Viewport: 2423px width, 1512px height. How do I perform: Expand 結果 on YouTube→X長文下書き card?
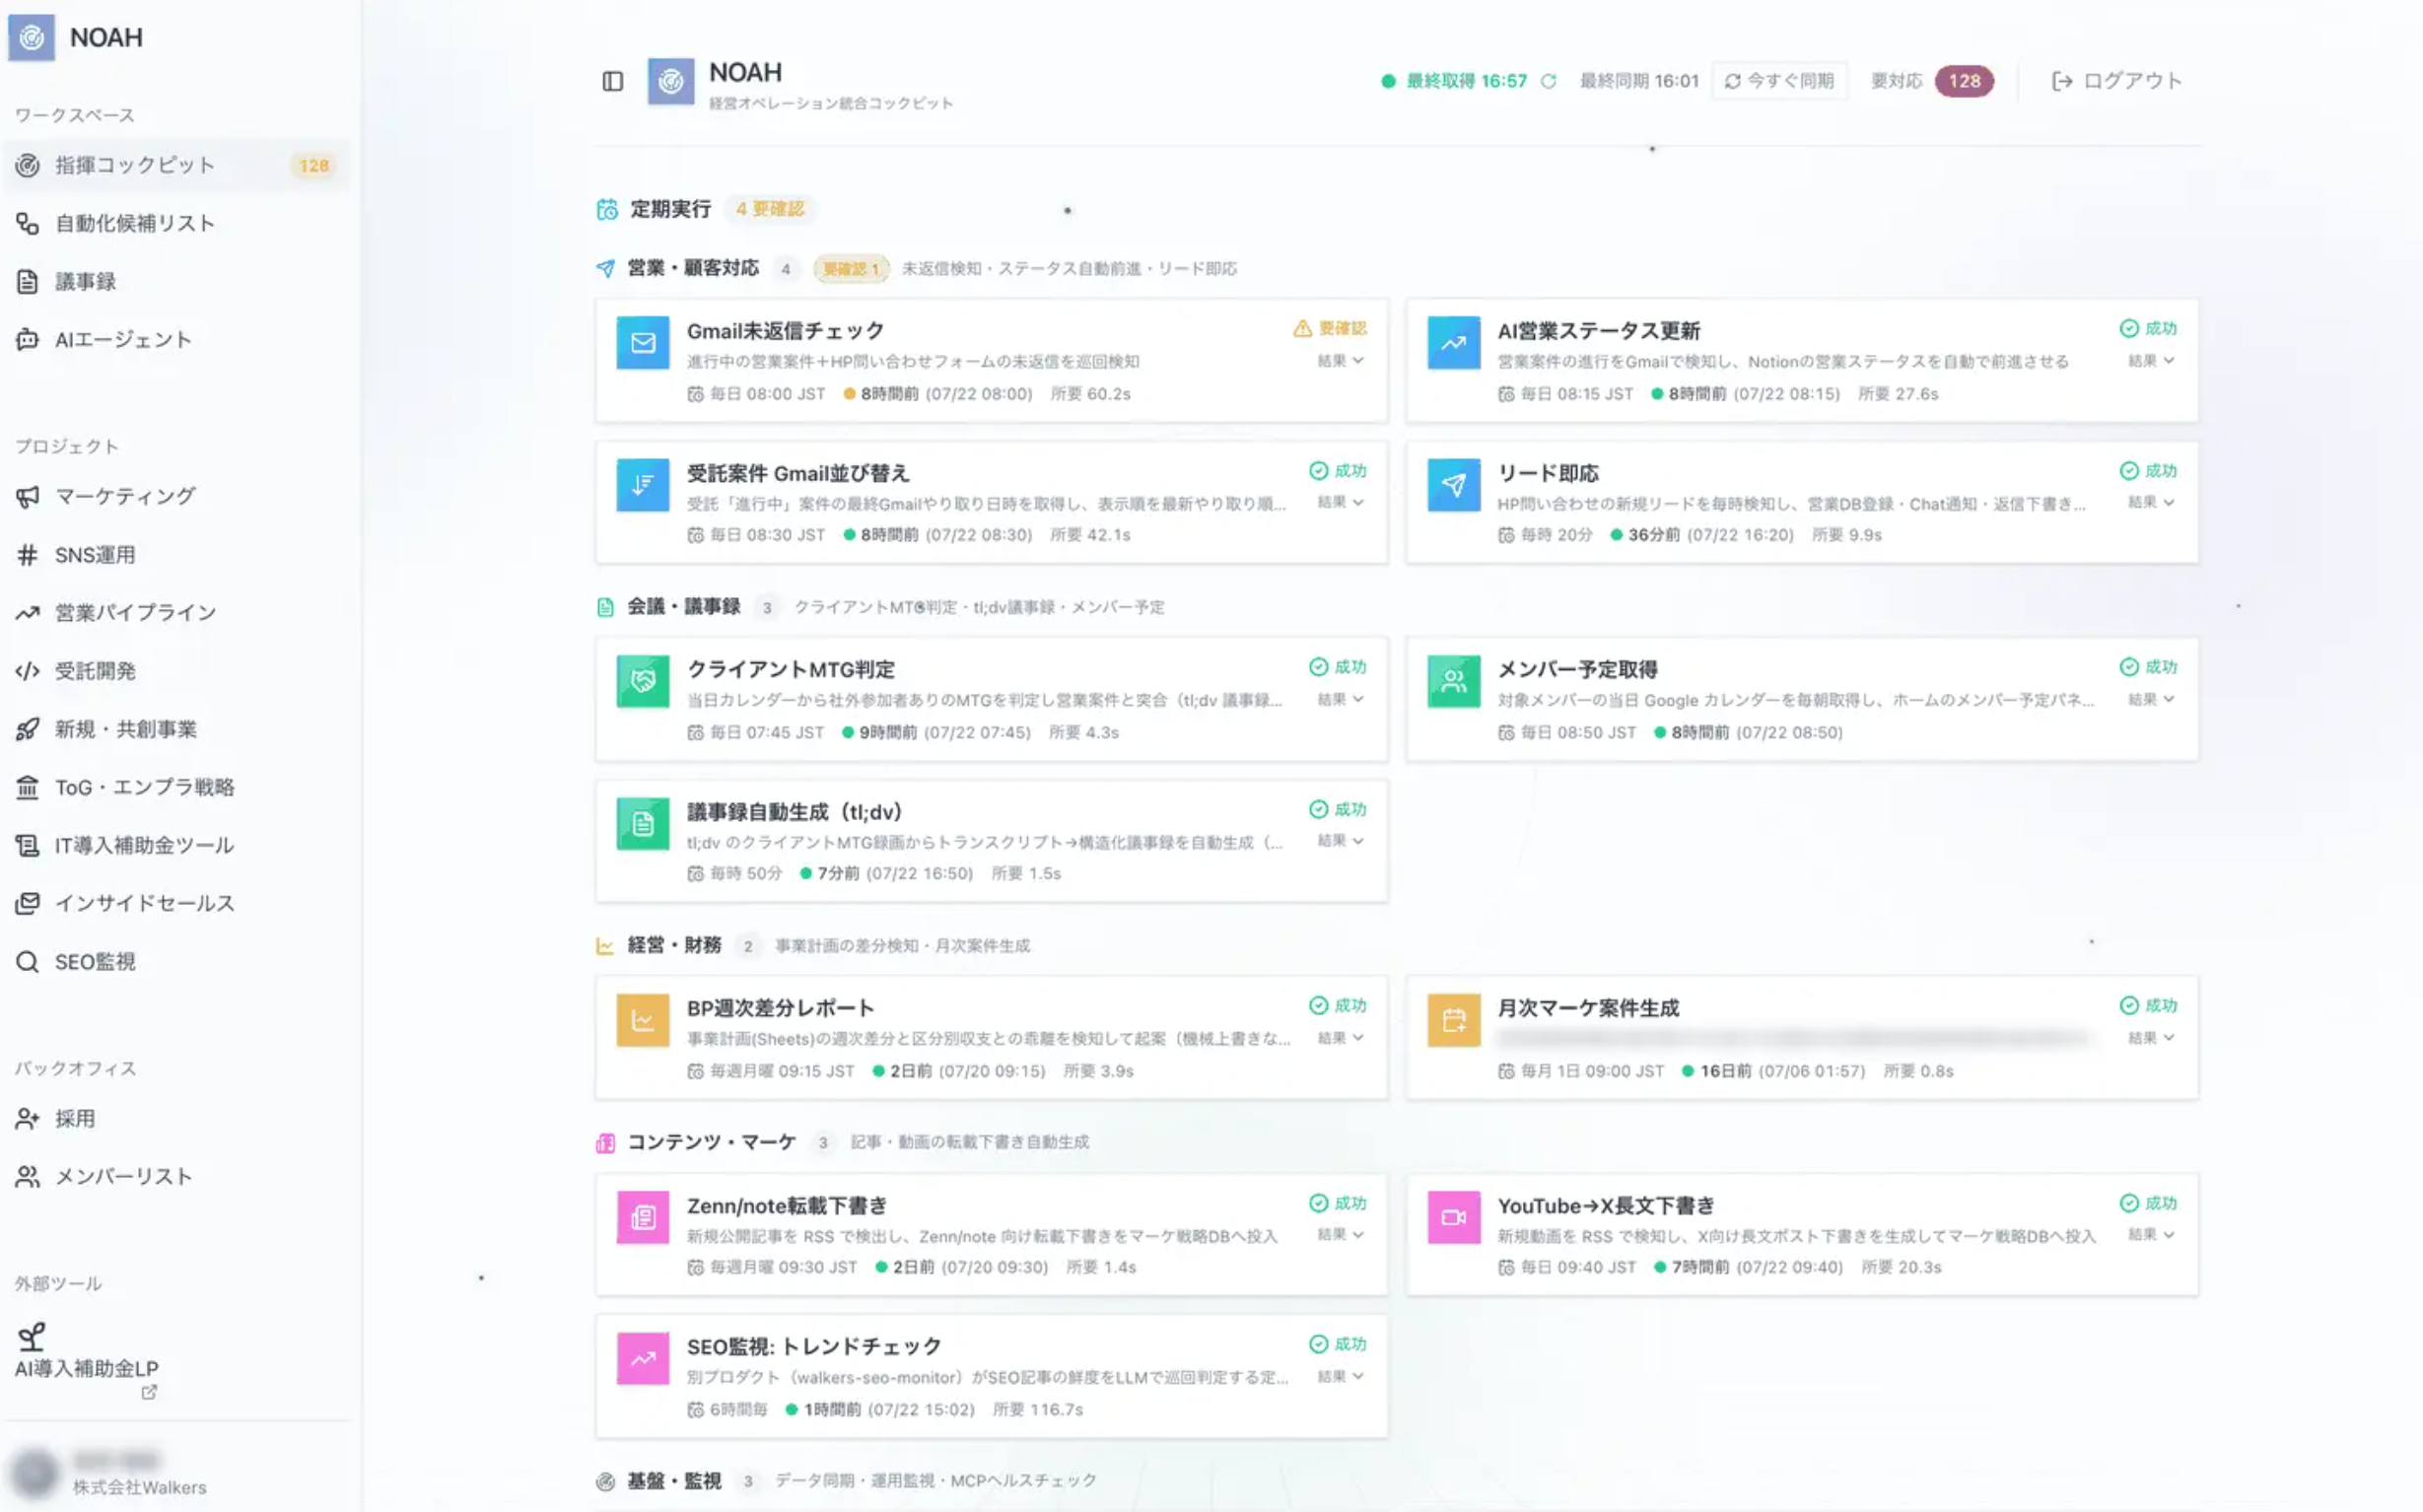pyautogui.click(x=2151, y=1235)
